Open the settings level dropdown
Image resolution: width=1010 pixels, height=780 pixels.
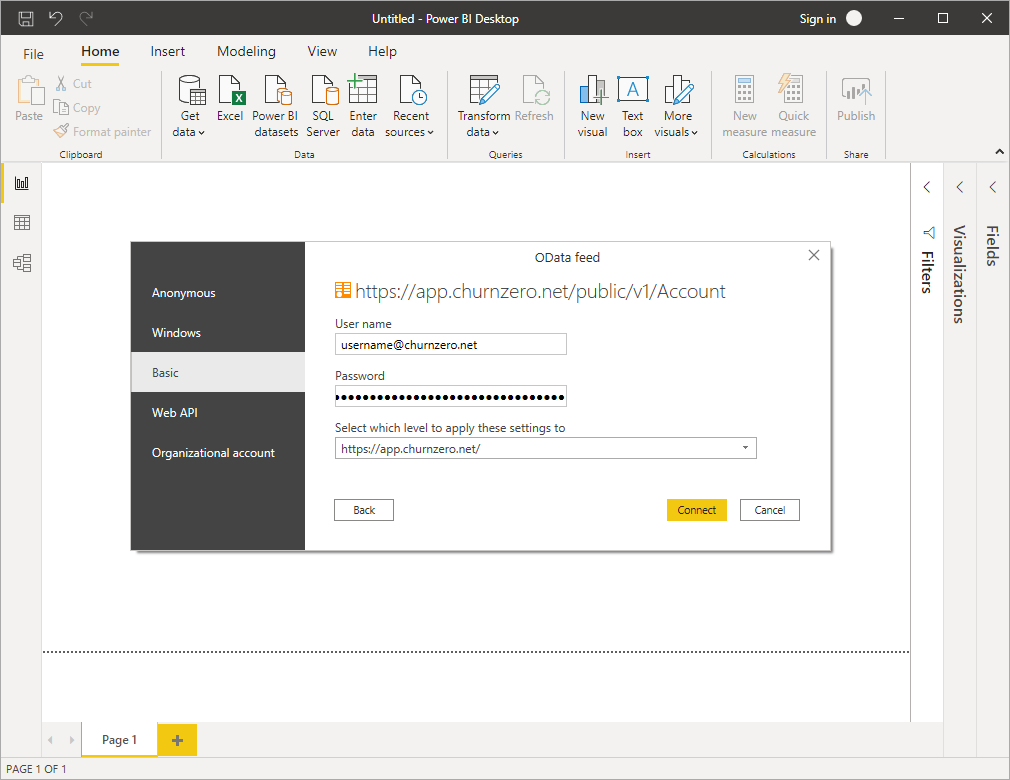pyautogui.click(x=545, y=448)
